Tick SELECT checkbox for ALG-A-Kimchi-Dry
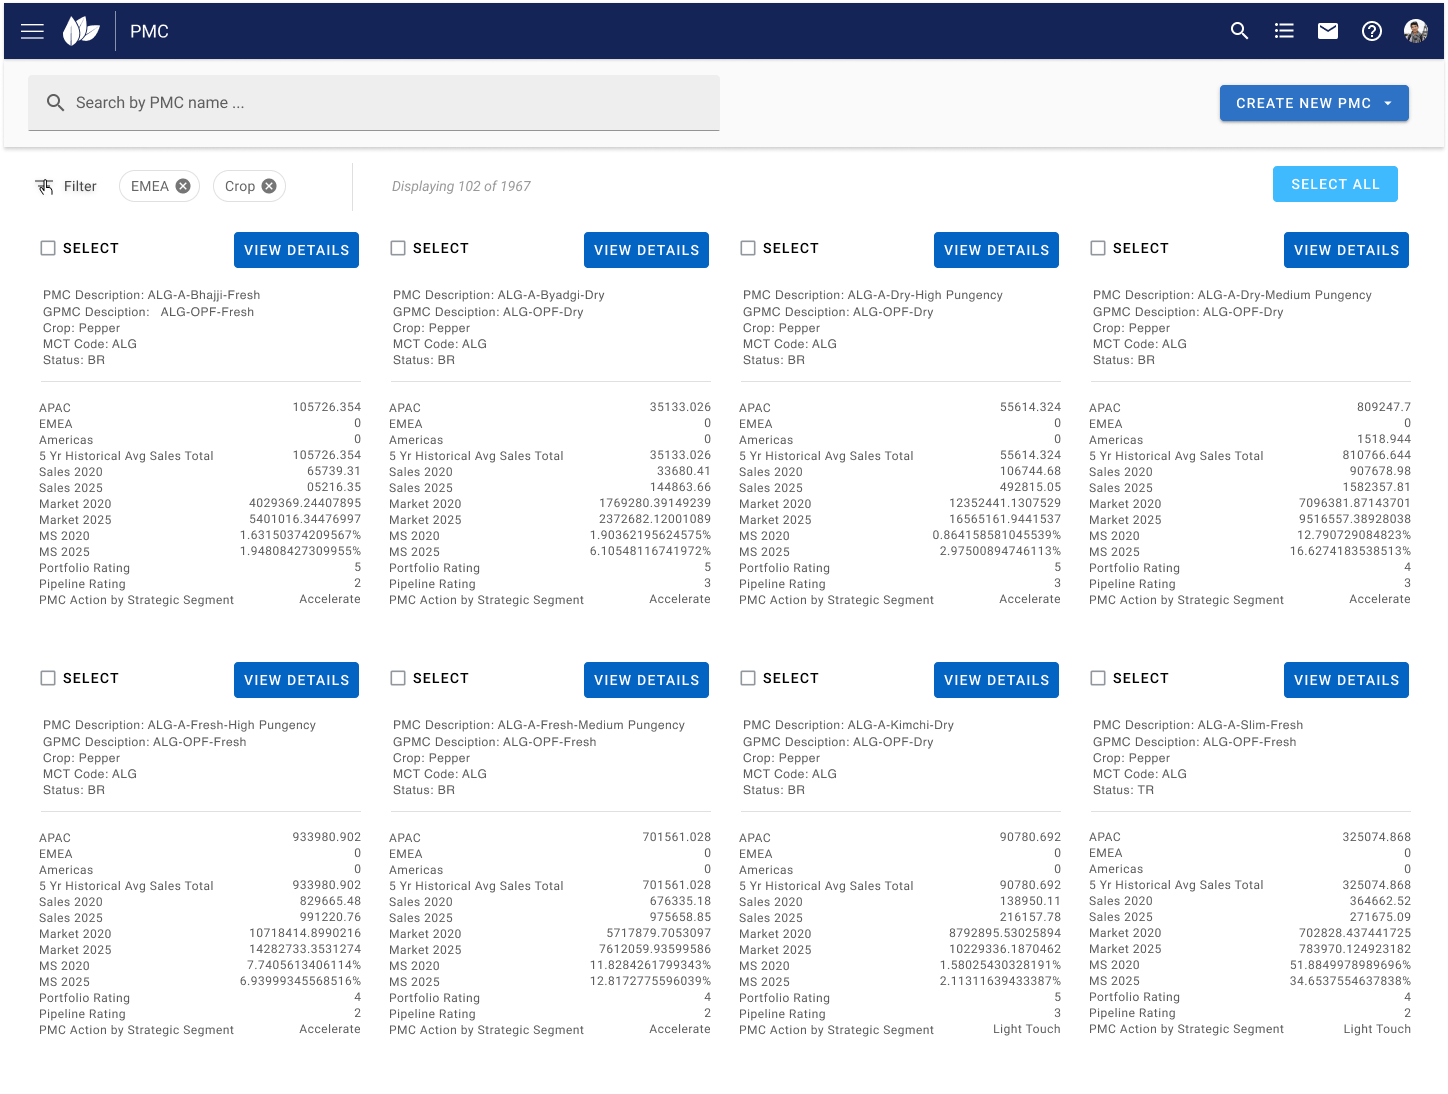 pyautogui.click(x=748, y=678)
